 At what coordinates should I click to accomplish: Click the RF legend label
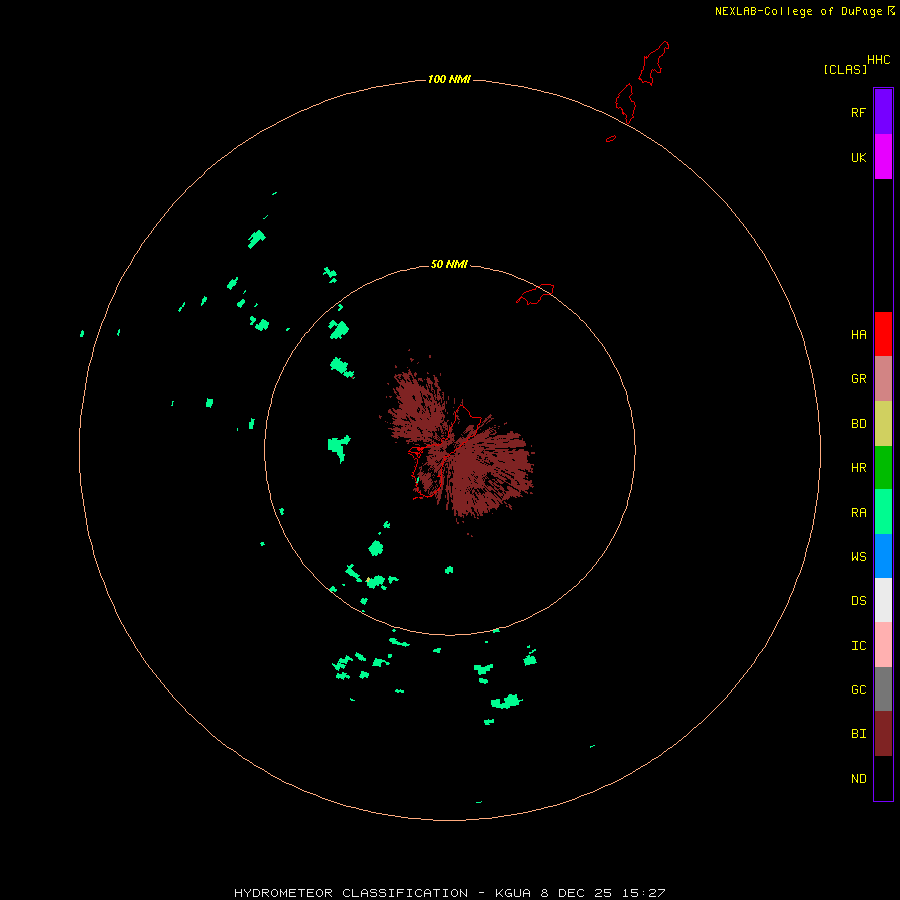tap(858, 112)
